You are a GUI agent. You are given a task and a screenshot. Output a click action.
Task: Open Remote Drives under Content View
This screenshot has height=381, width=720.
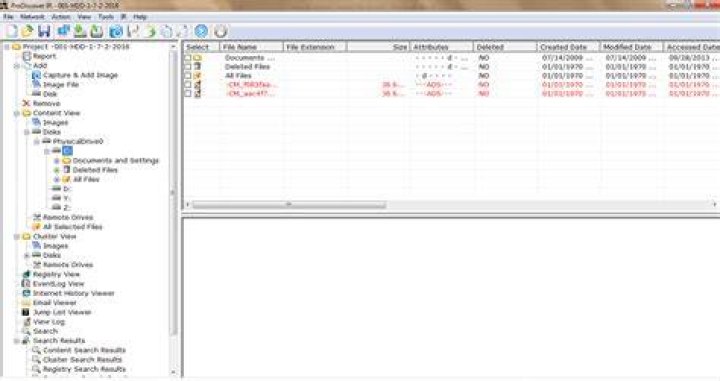pyautogui.click(x=68, y=217)
